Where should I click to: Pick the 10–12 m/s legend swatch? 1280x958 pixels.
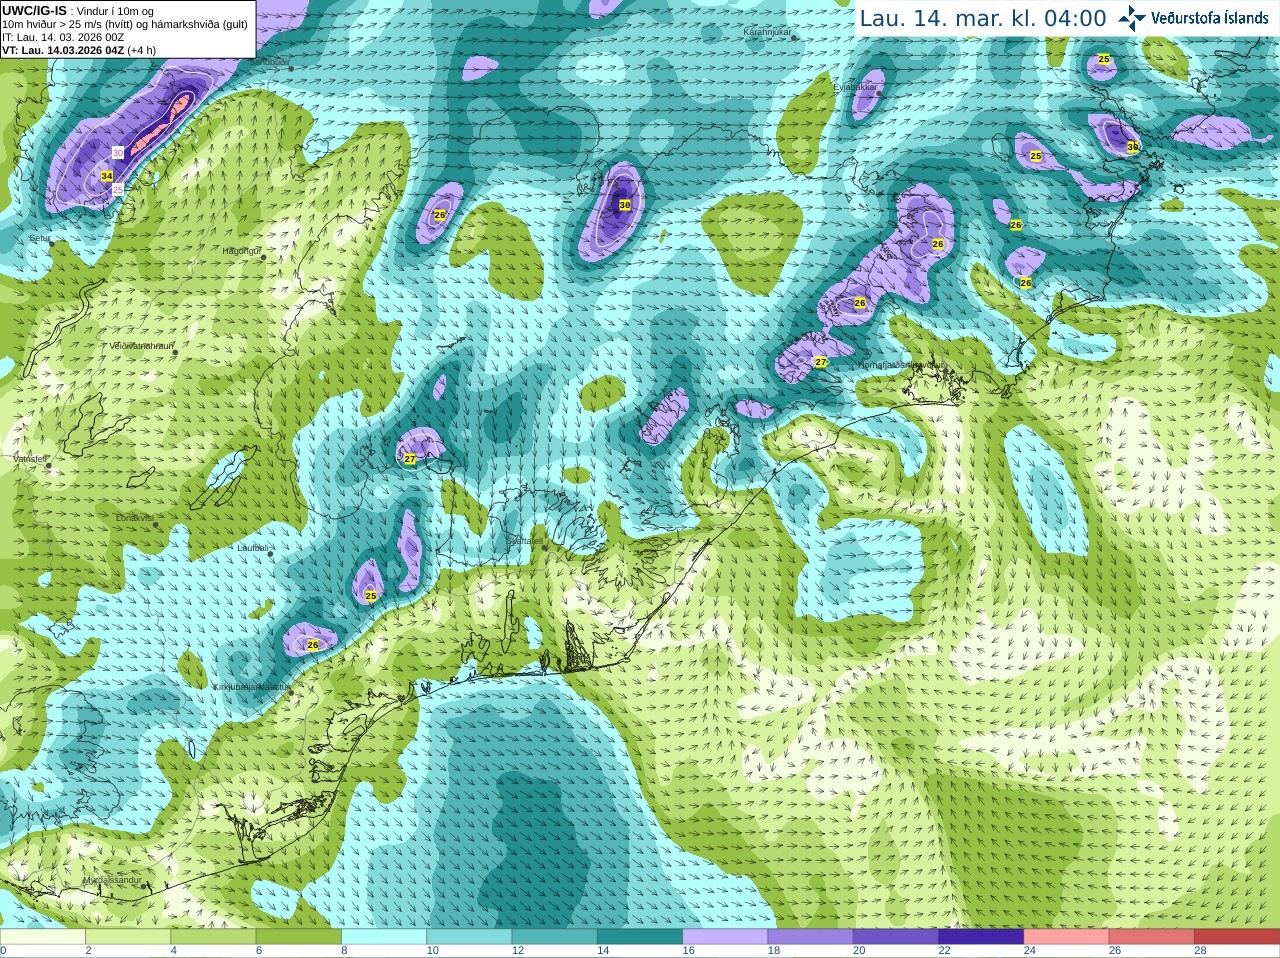pos(469,937)
